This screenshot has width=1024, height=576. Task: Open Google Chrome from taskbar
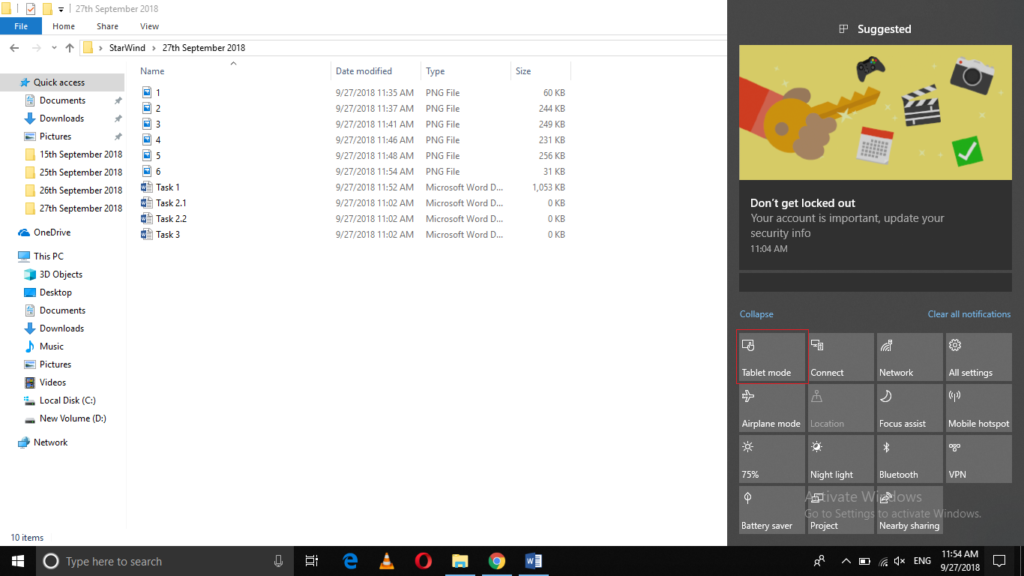point(496,561)
